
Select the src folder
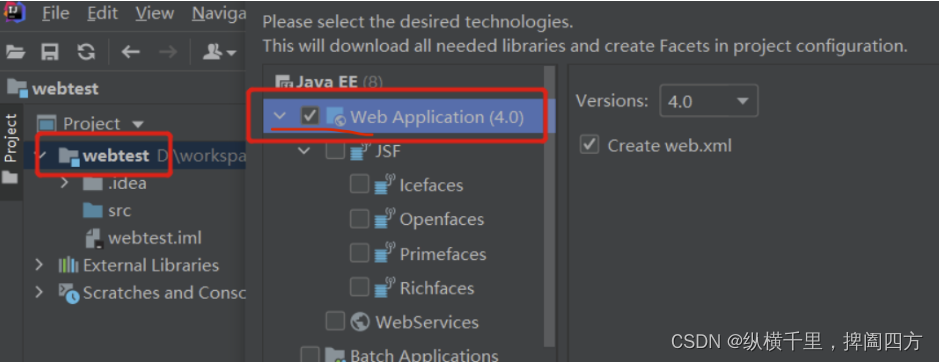pyautogui.click(x=119, y=211)
